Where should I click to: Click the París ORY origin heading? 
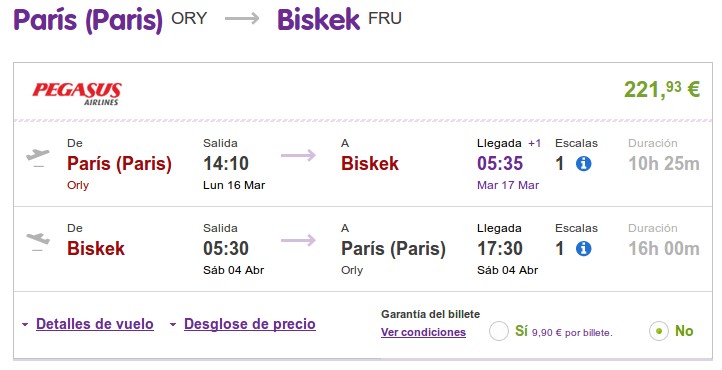click(x=110, y=20)
